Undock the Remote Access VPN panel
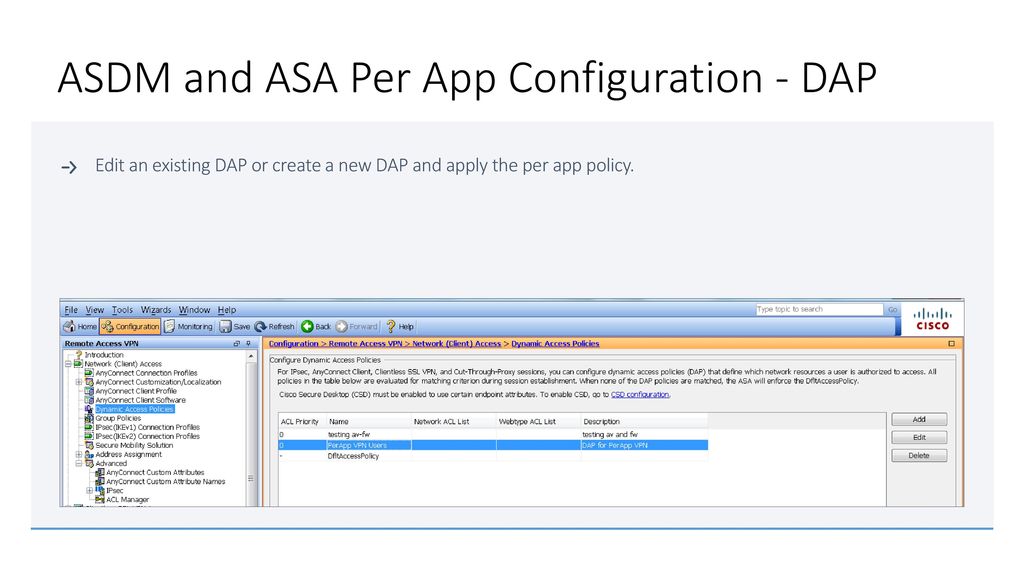Viewport: 1024px width, 576px height. 236,344
